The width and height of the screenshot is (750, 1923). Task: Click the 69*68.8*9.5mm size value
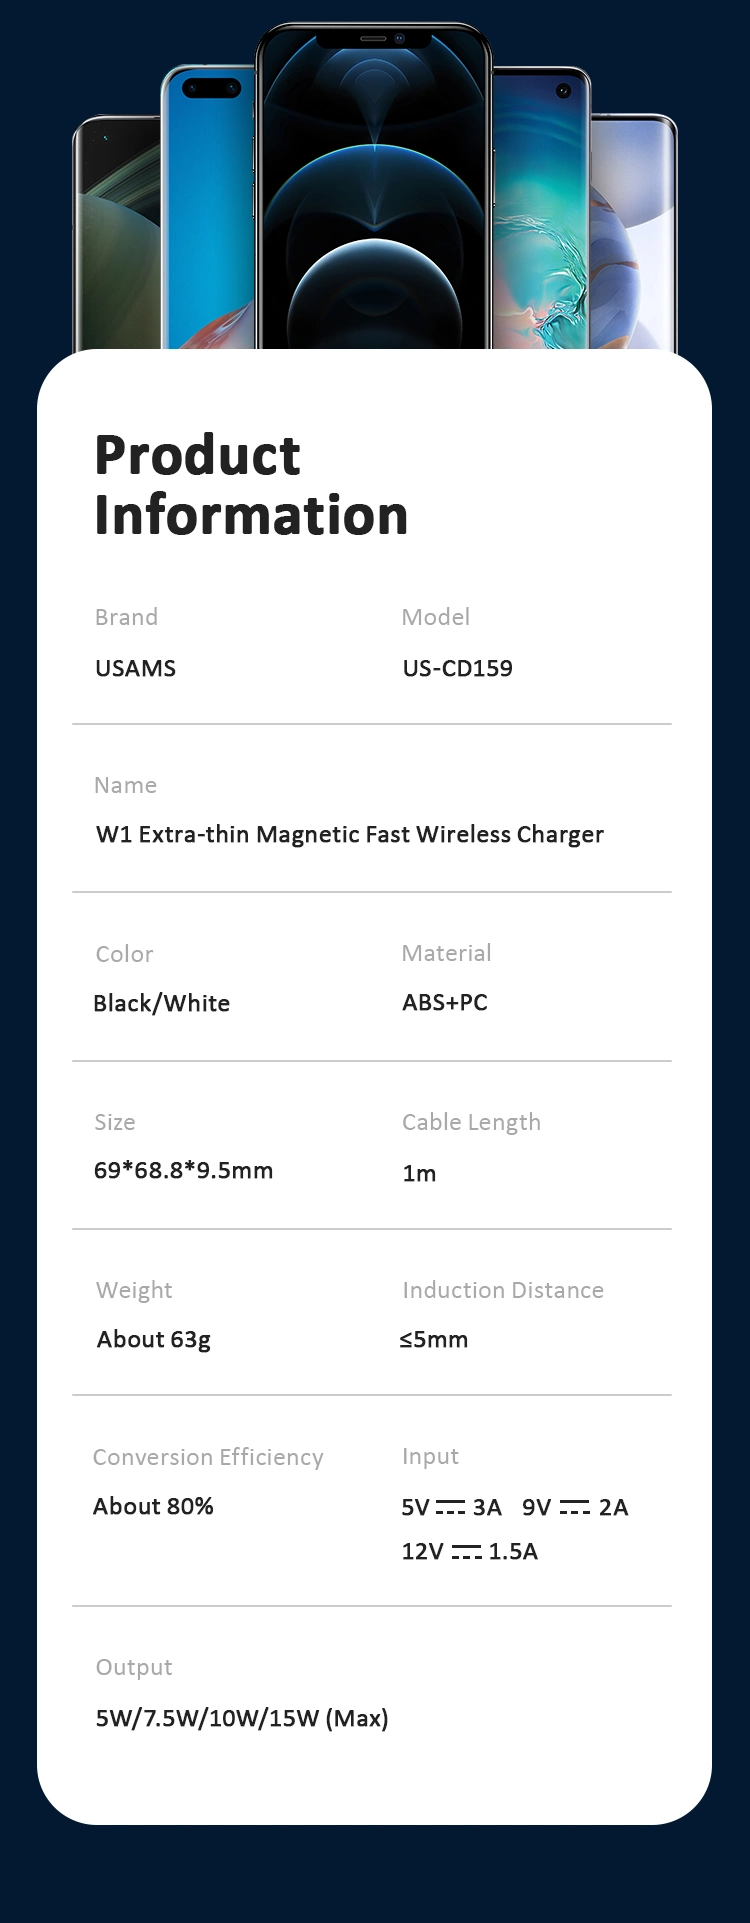pyautogui.click(x=183, y=1170)
